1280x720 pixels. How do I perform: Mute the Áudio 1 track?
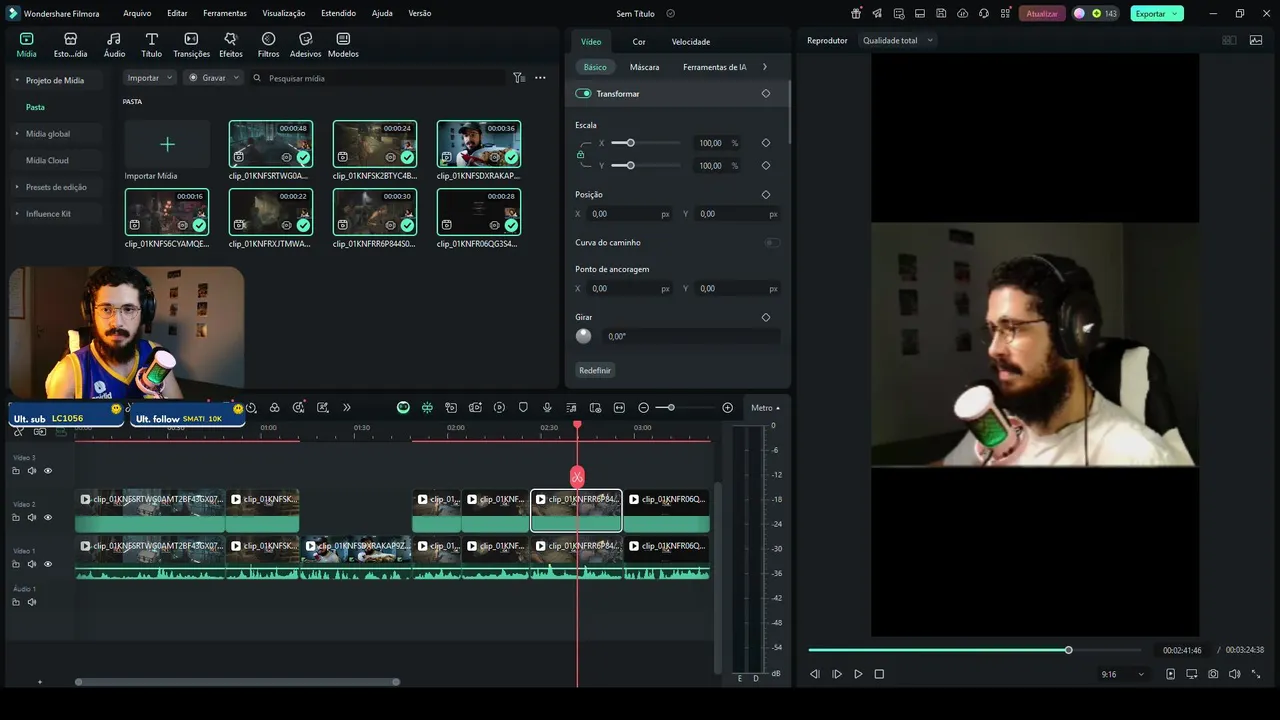[x=32, y=602]
